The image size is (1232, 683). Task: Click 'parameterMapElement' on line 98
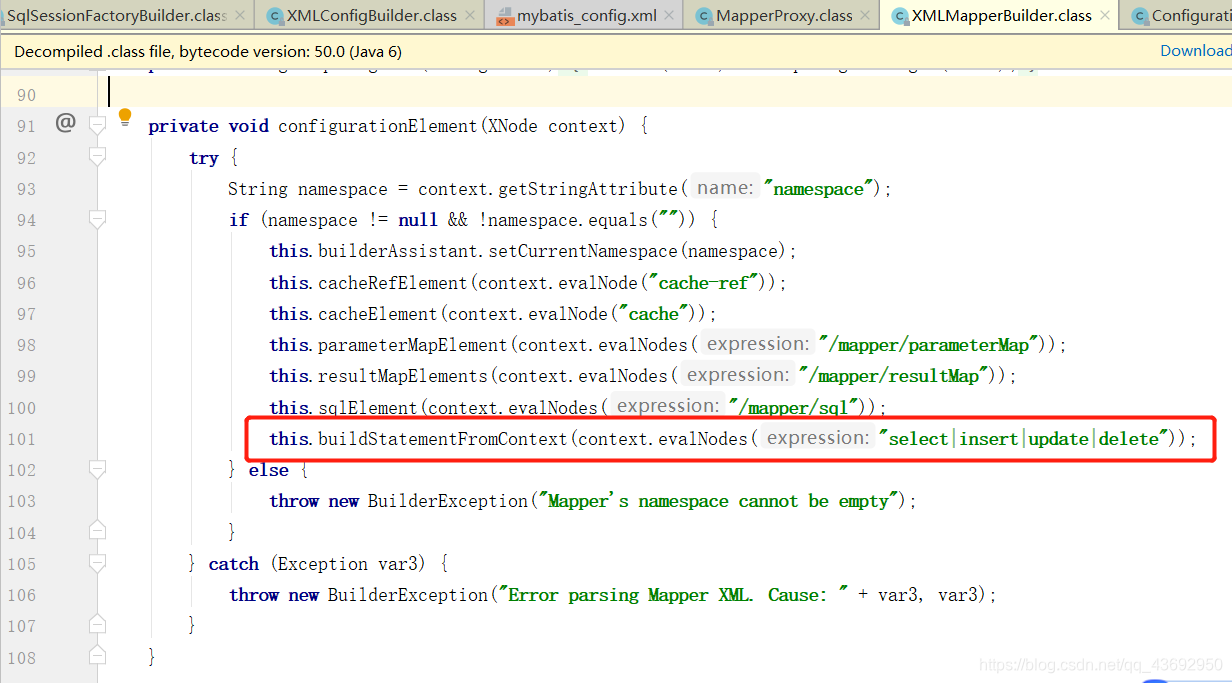pos(413,345)
